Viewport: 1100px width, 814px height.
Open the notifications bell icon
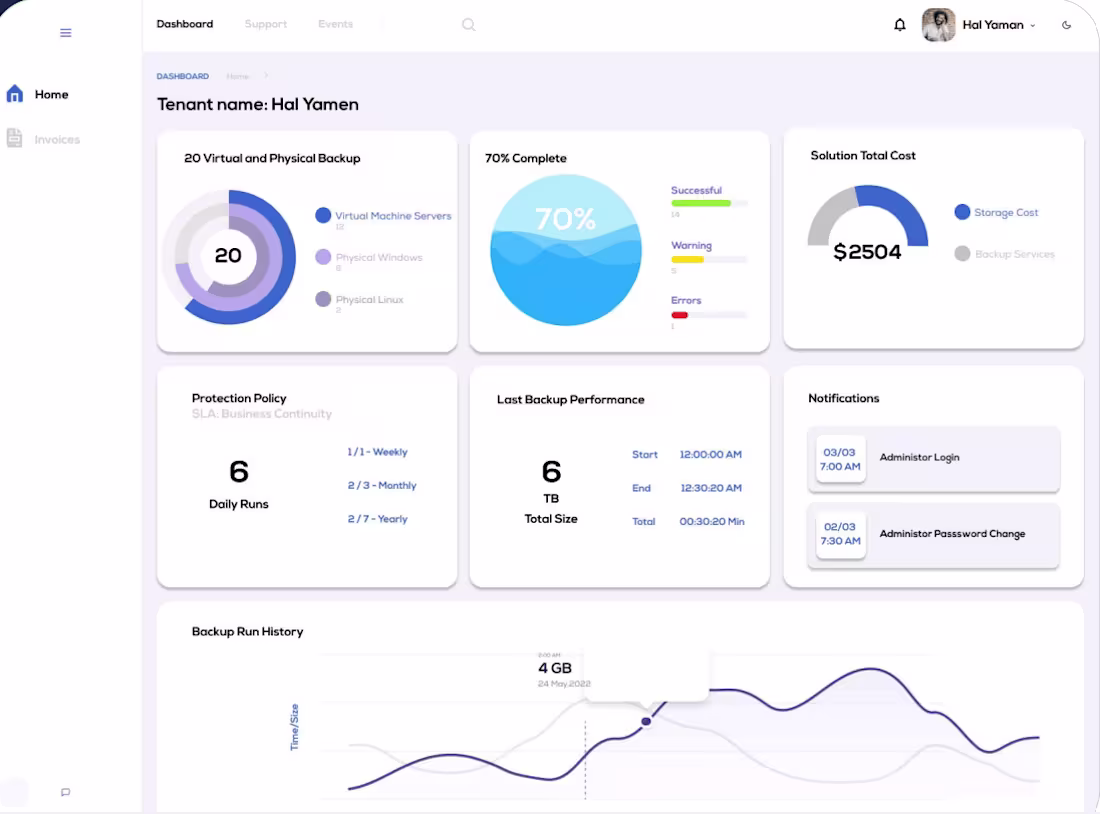(x=899, y=25)
